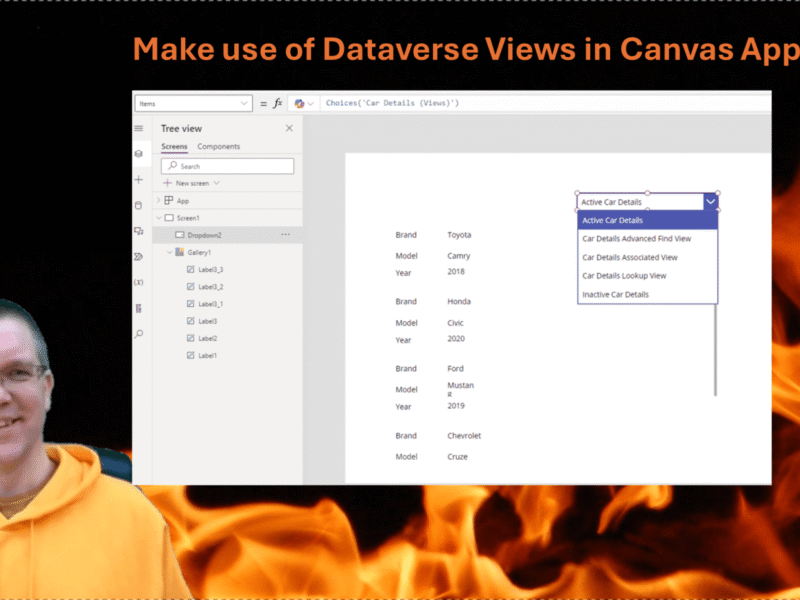Click the Toyota brand value
The image size is (800, 600).
[x=459, y=235]
